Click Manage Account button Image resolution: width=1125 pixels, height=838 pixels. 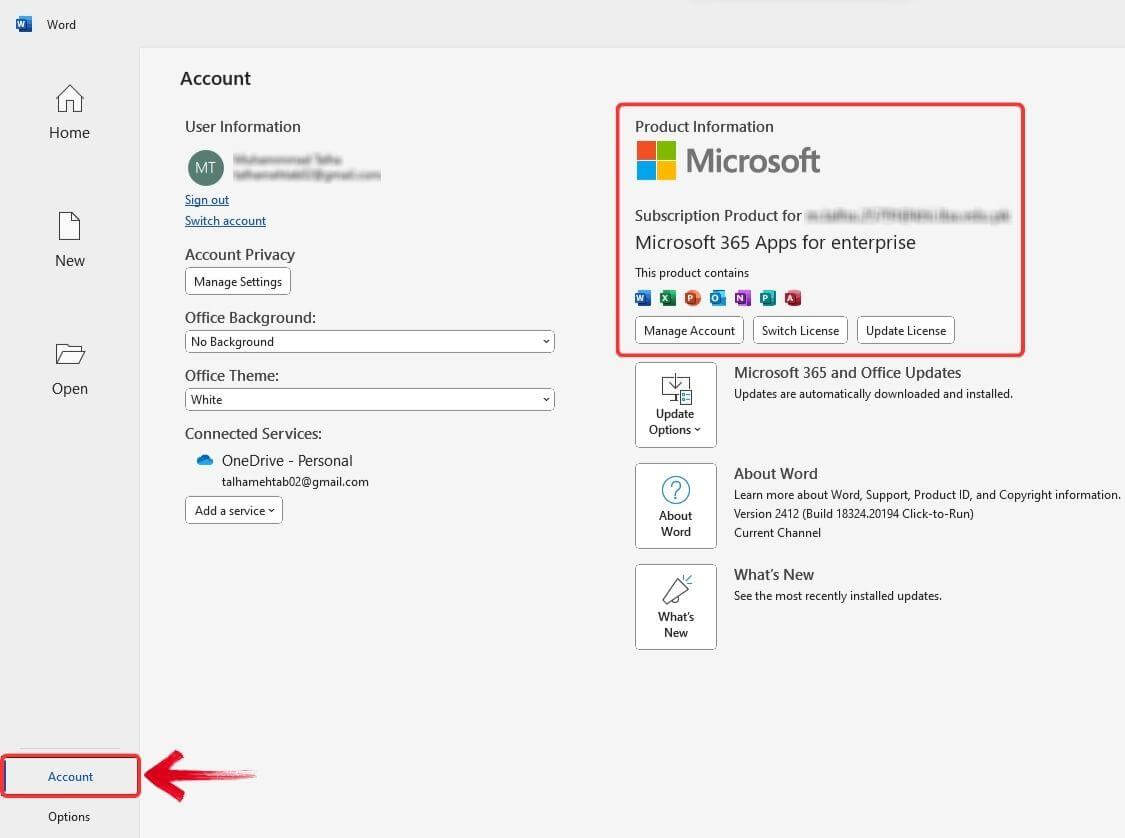[x=689, y=331]
